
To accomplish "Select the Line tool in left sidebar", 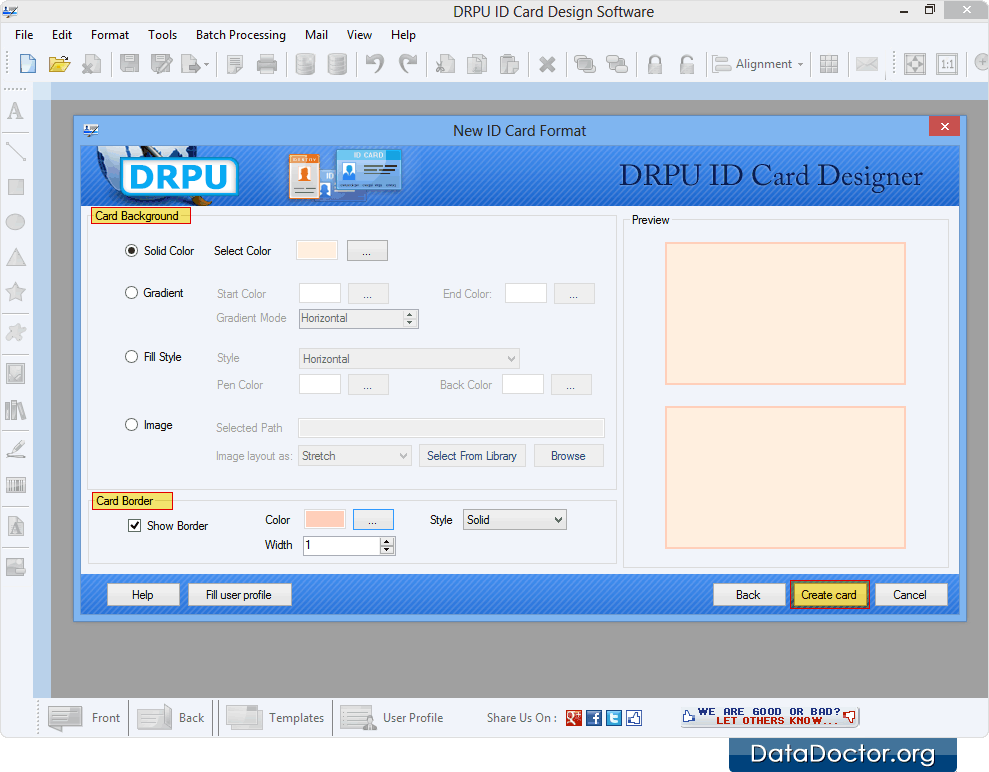I will tap(15, 151).
